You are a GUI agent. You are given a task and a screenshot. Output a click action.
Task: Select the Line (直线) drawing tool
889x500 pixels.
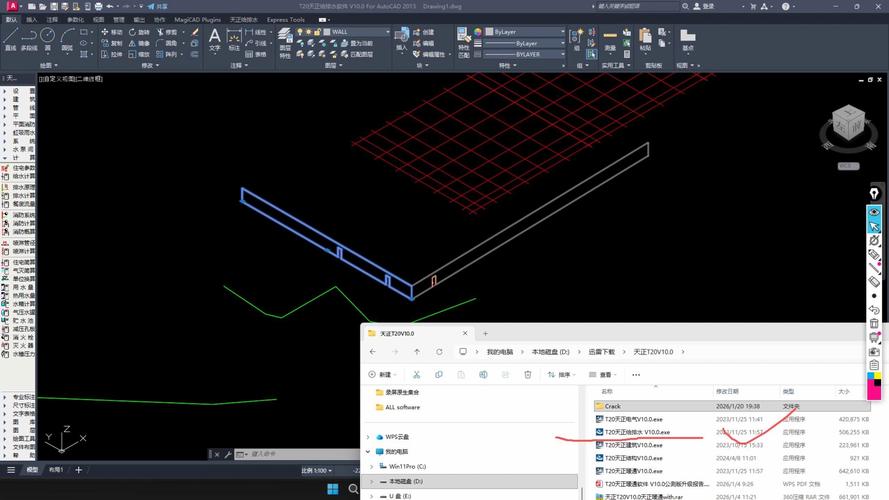point(10,39)
